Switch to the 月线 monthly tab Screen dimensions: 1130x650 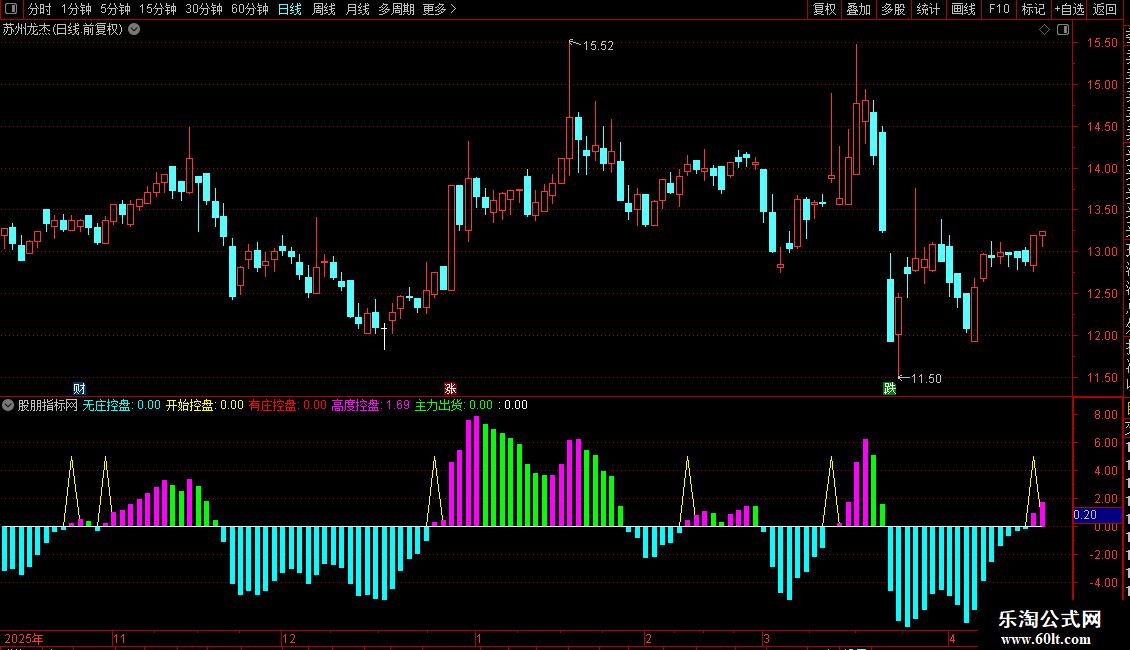point(357,9)
